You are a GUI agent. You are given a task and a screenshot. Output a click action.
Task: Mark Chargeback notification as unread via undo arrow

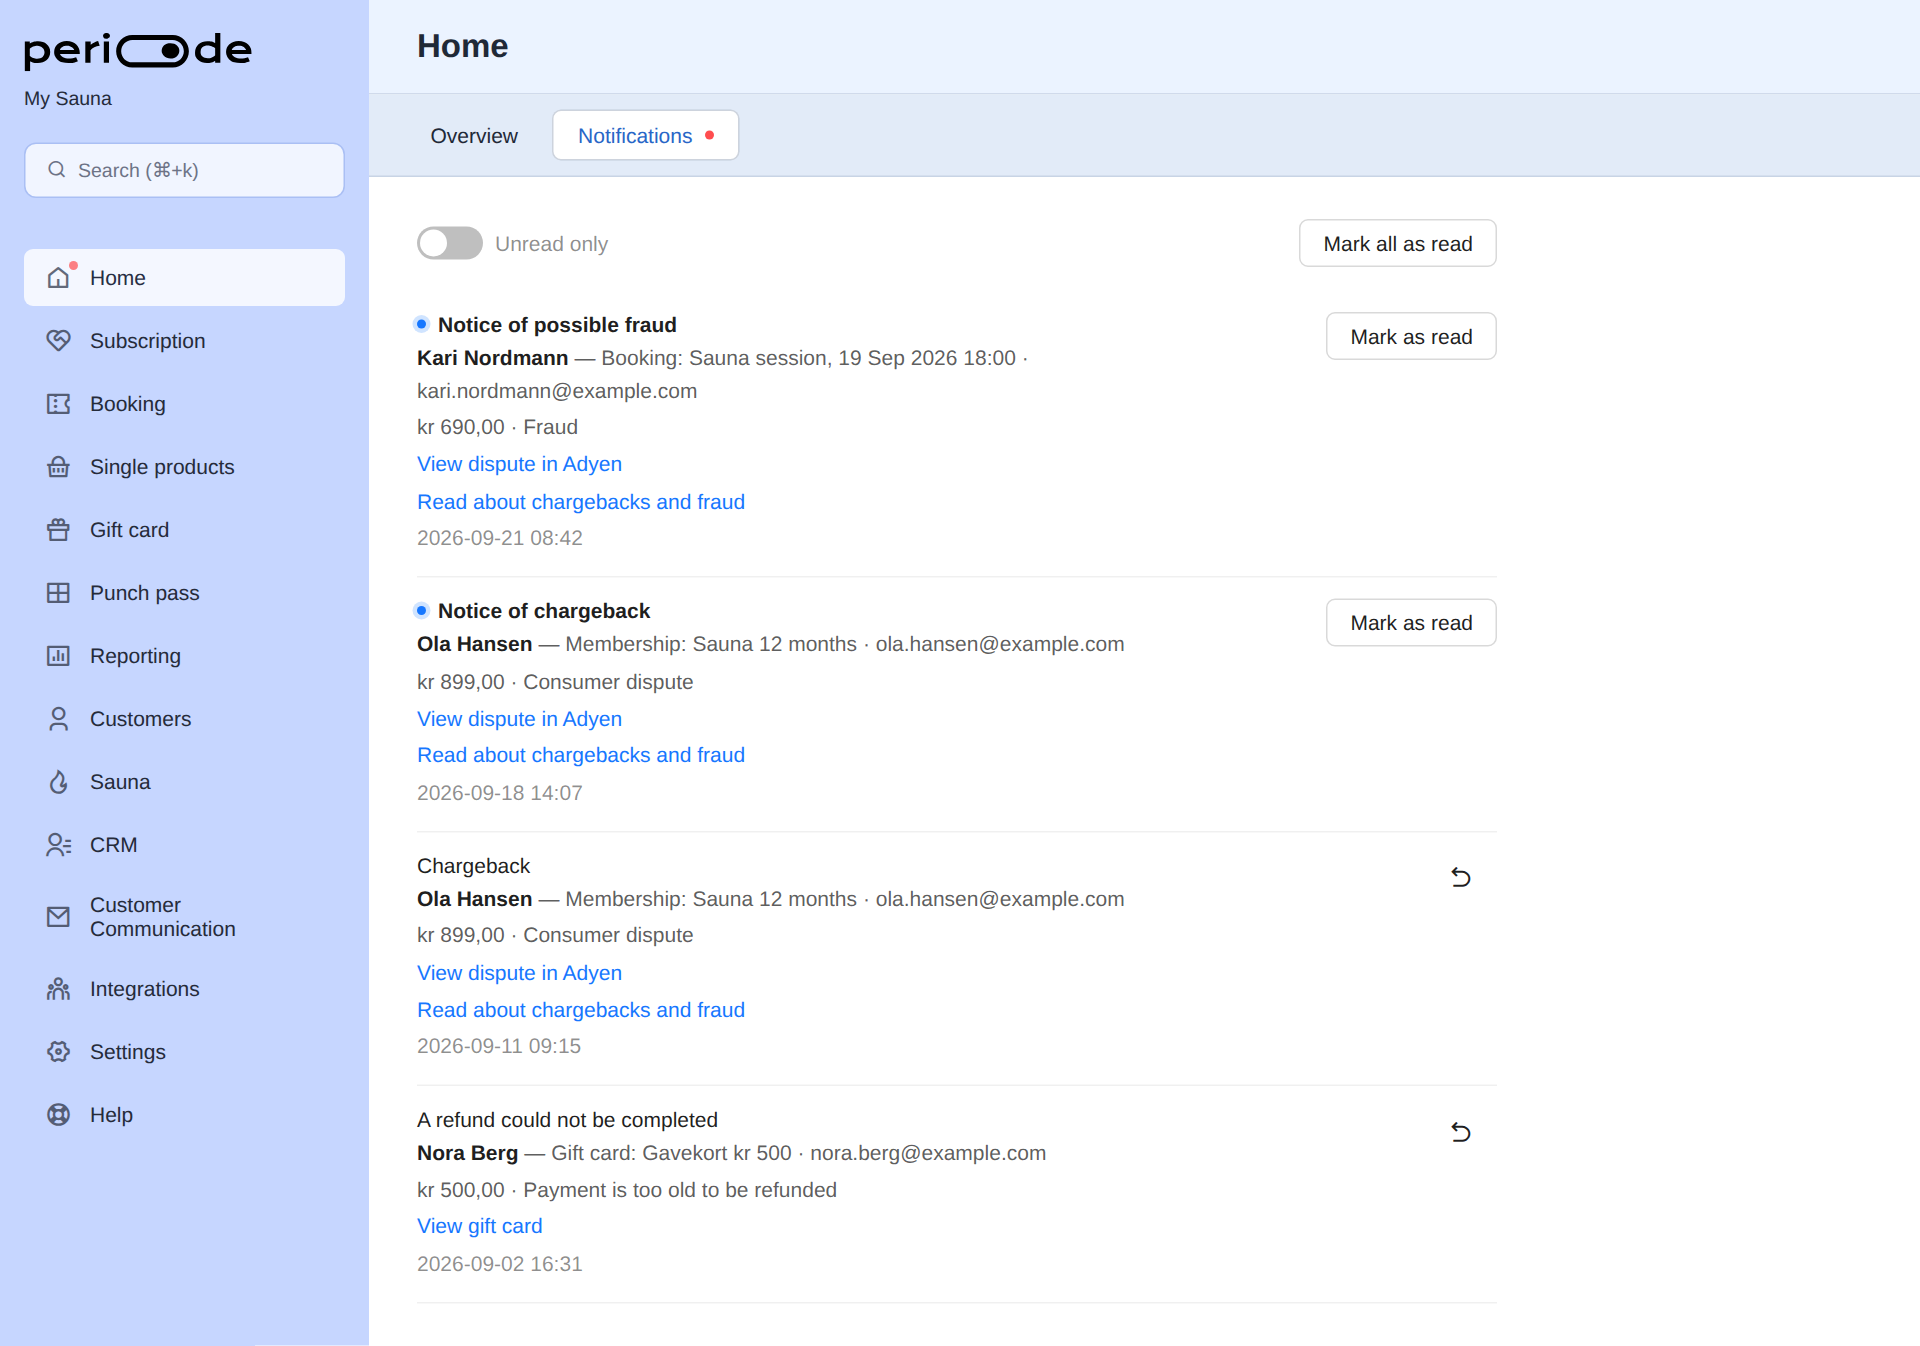click(1461, 877)
